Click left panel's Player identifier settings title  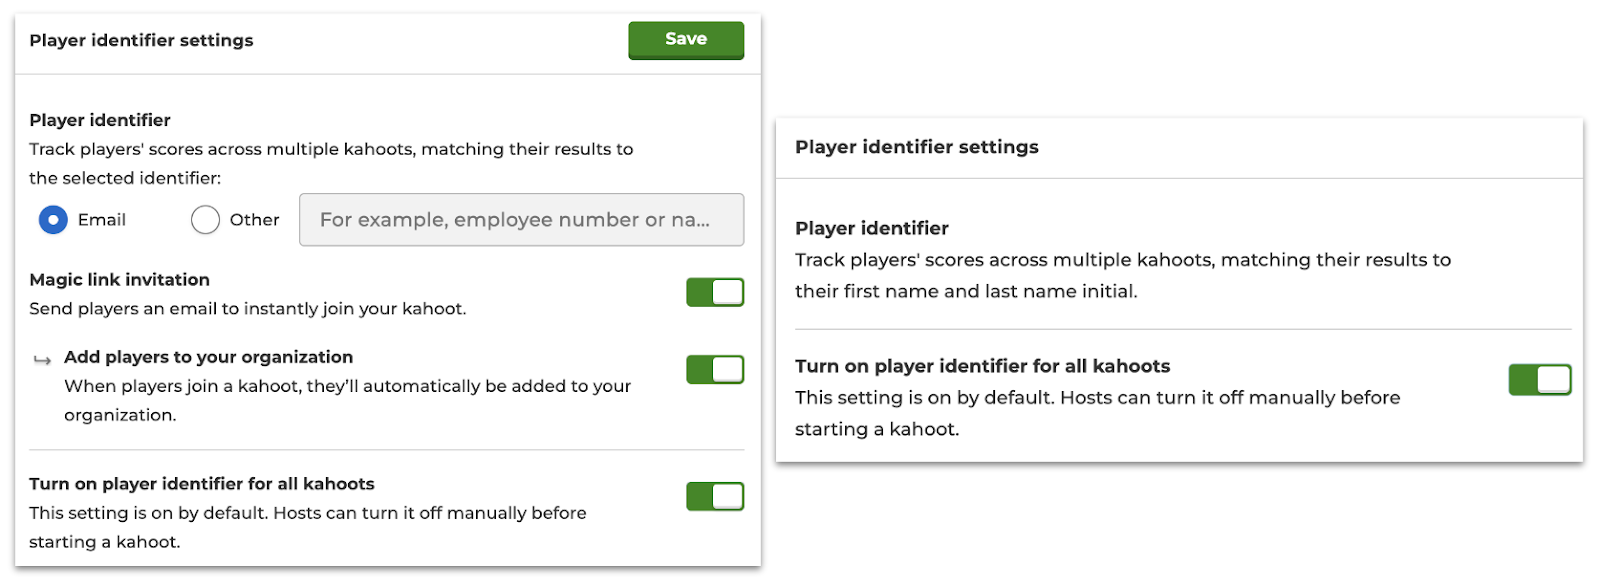pos(141,40)
